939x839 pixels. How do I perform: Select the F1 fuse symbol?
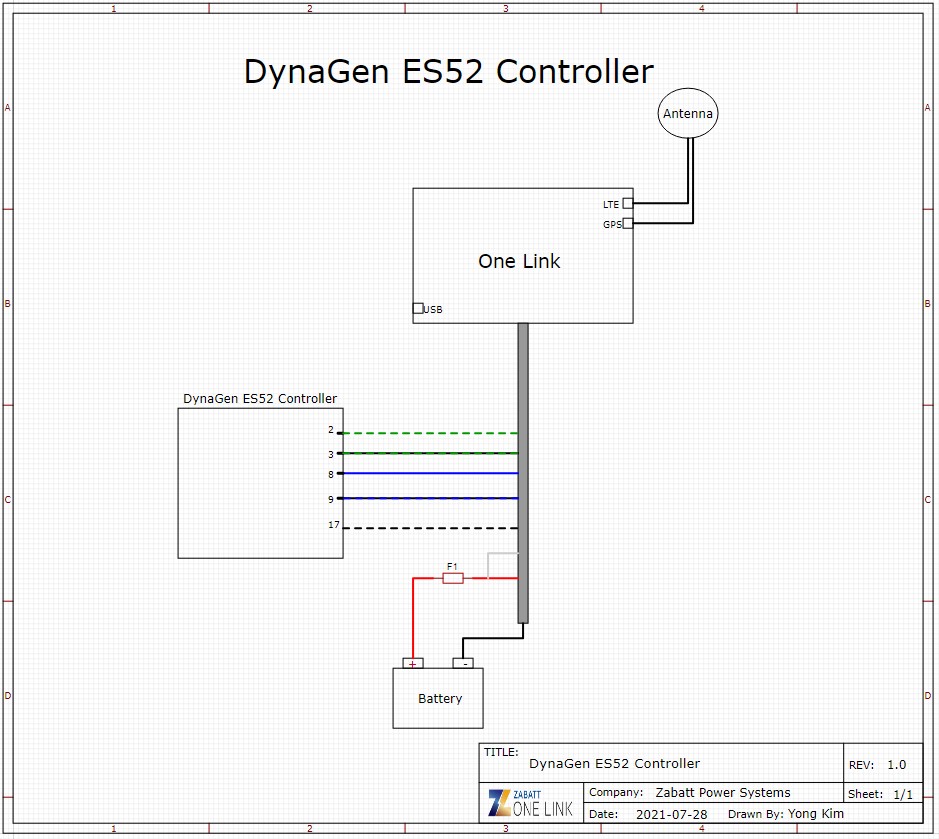pyautogui.click(x=453, y=578)
